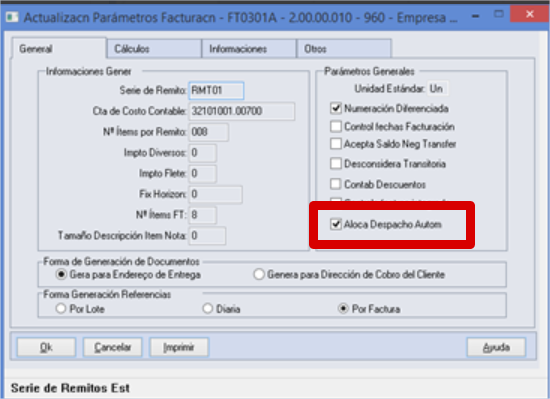Click the Parámetros Generales group label
The image size is (550, 399).
(x=369, y=71)
